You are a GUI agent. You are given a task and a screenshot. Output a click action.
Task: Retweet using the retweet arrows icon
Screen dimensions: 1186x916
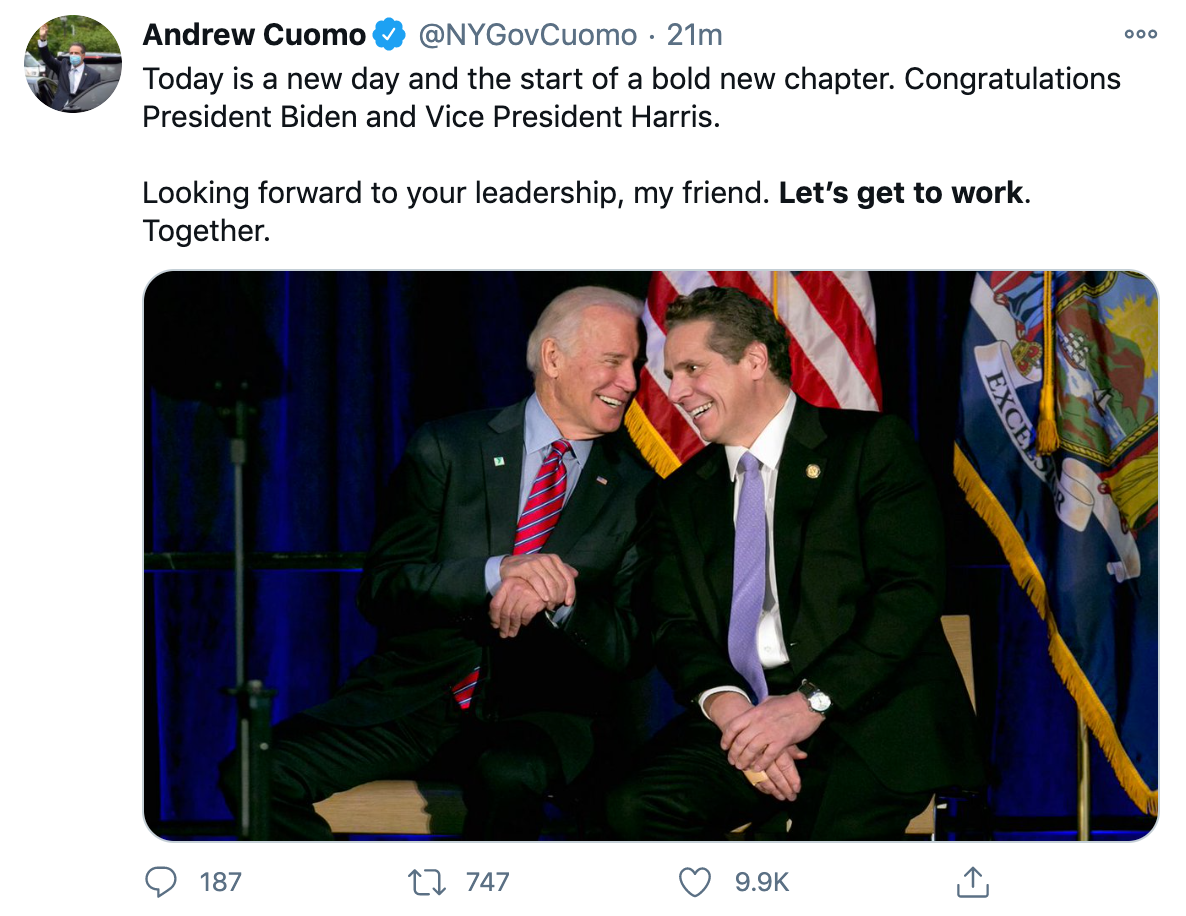click(427, 882)
